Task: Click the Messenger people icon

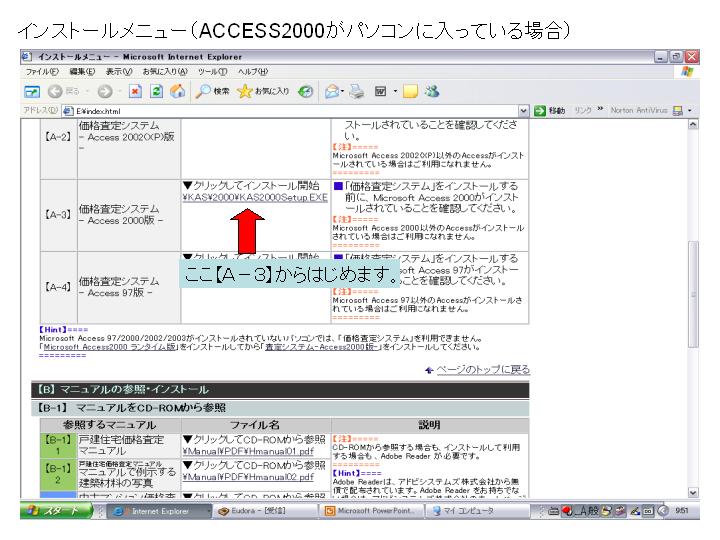Action: (432, 91)
